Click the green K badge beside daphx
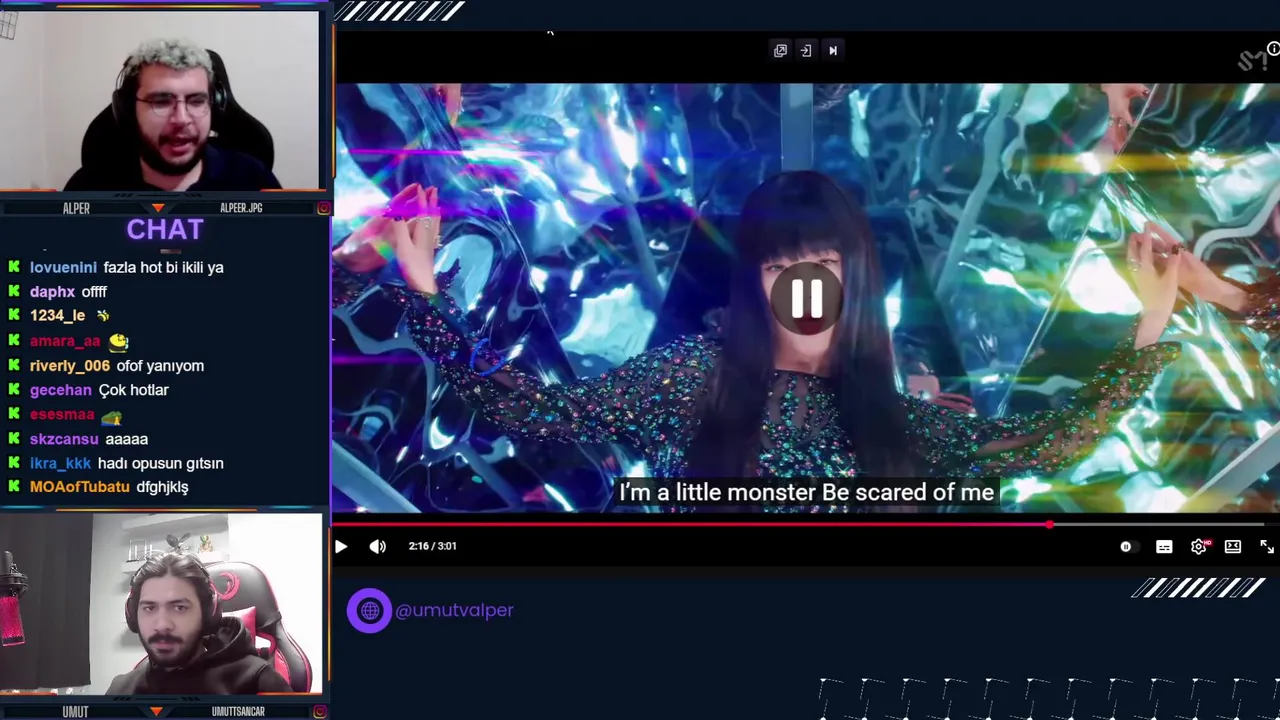 coord(14,291)
